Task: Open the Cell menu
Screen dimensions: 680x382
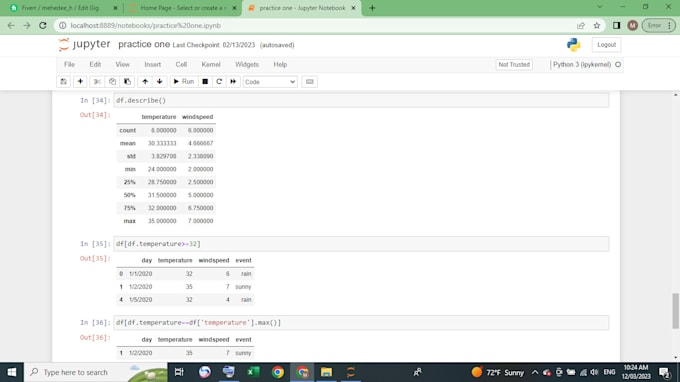Action: pos(181,65)
